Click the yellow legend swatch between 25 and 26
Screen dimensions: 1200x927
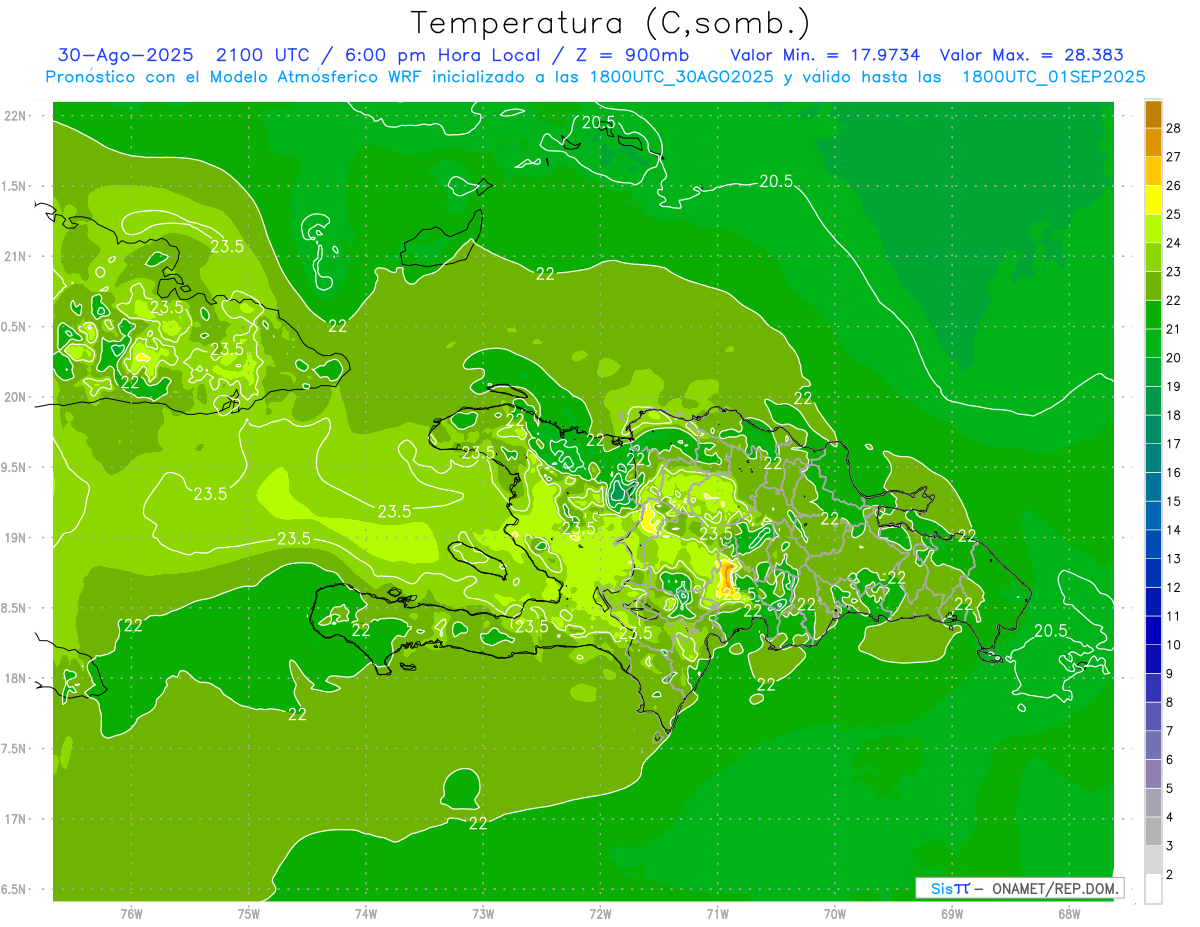(x=1153, y=200)
